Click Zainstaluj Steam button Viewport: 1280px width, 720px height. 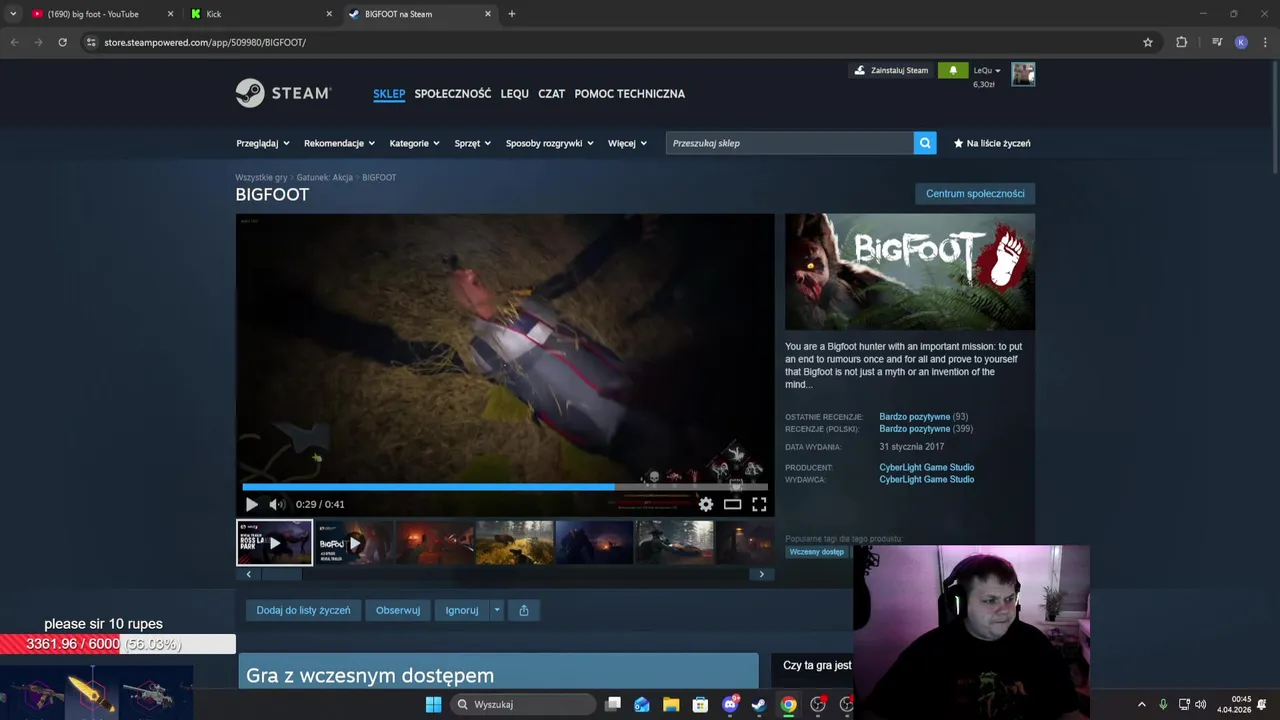891,70
